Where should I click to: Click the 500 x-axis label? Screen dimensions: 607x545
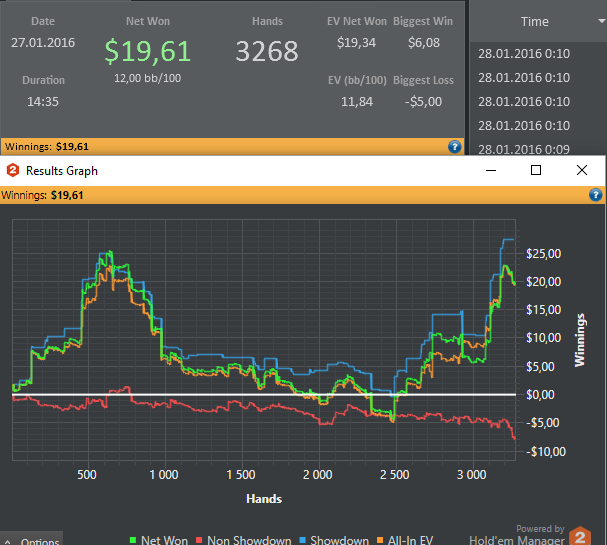87,475
